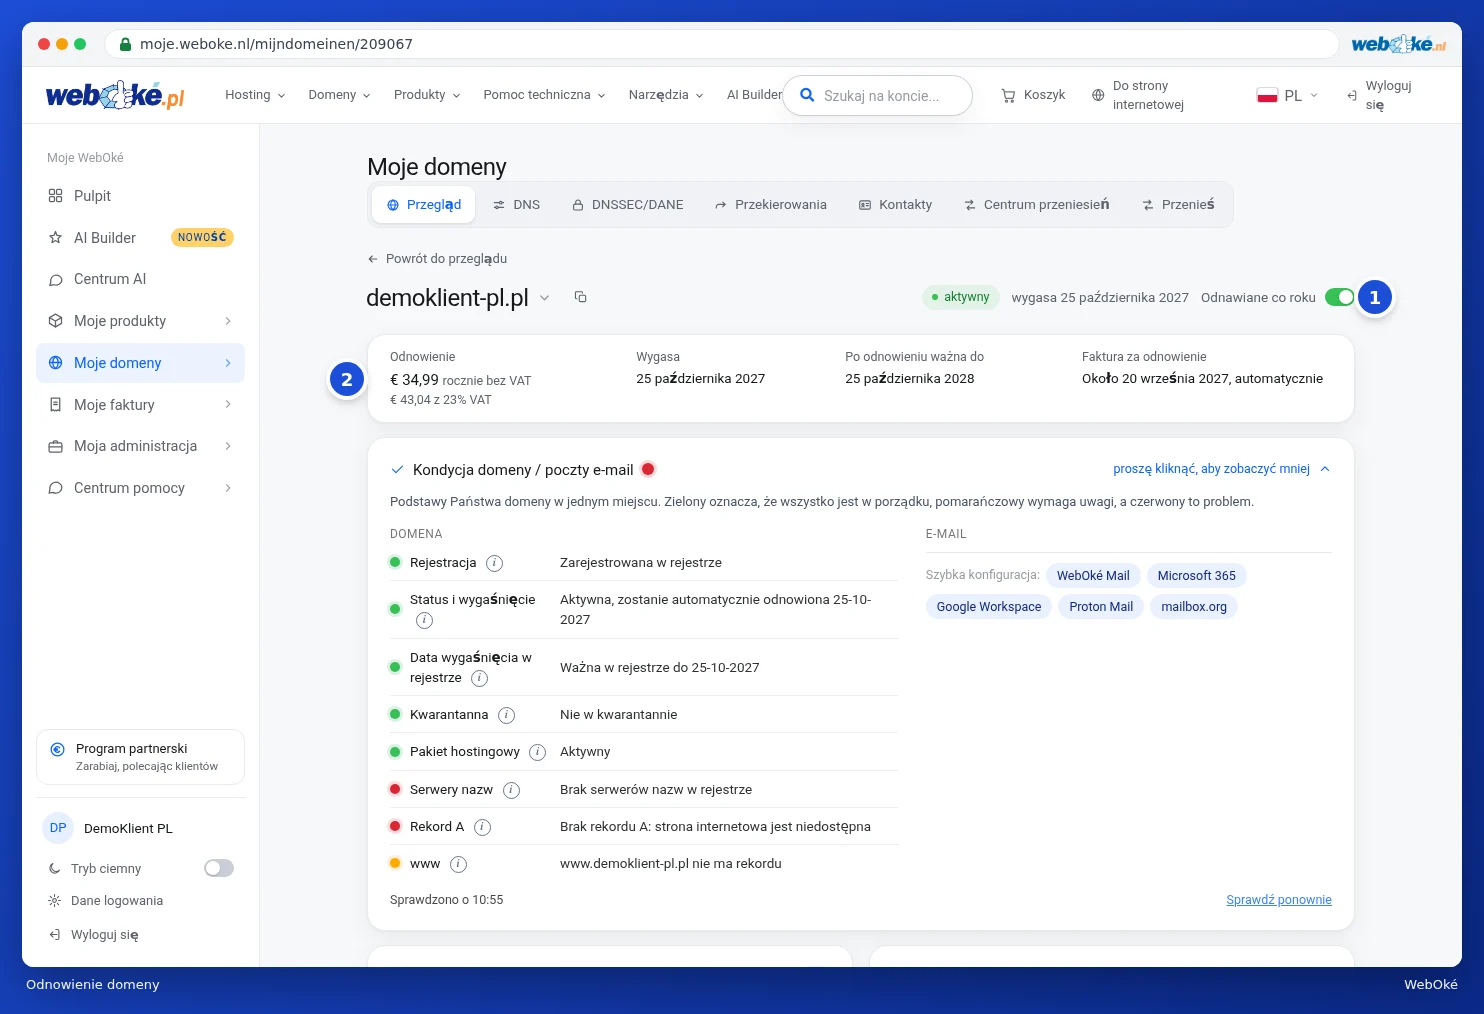
Task: Click the Pulpit dashboard icon in sidebar
Action: (x=55, y=196)
